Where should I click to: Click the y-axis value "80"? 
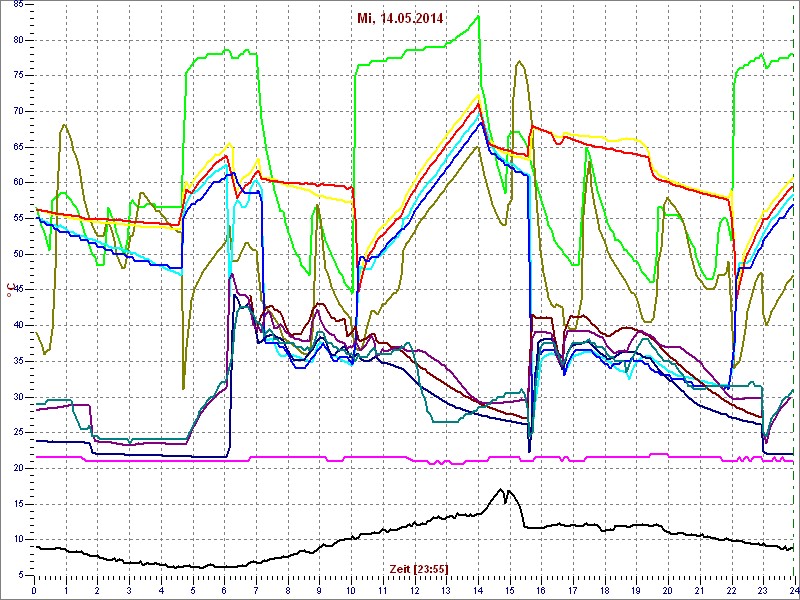[19, 40]
